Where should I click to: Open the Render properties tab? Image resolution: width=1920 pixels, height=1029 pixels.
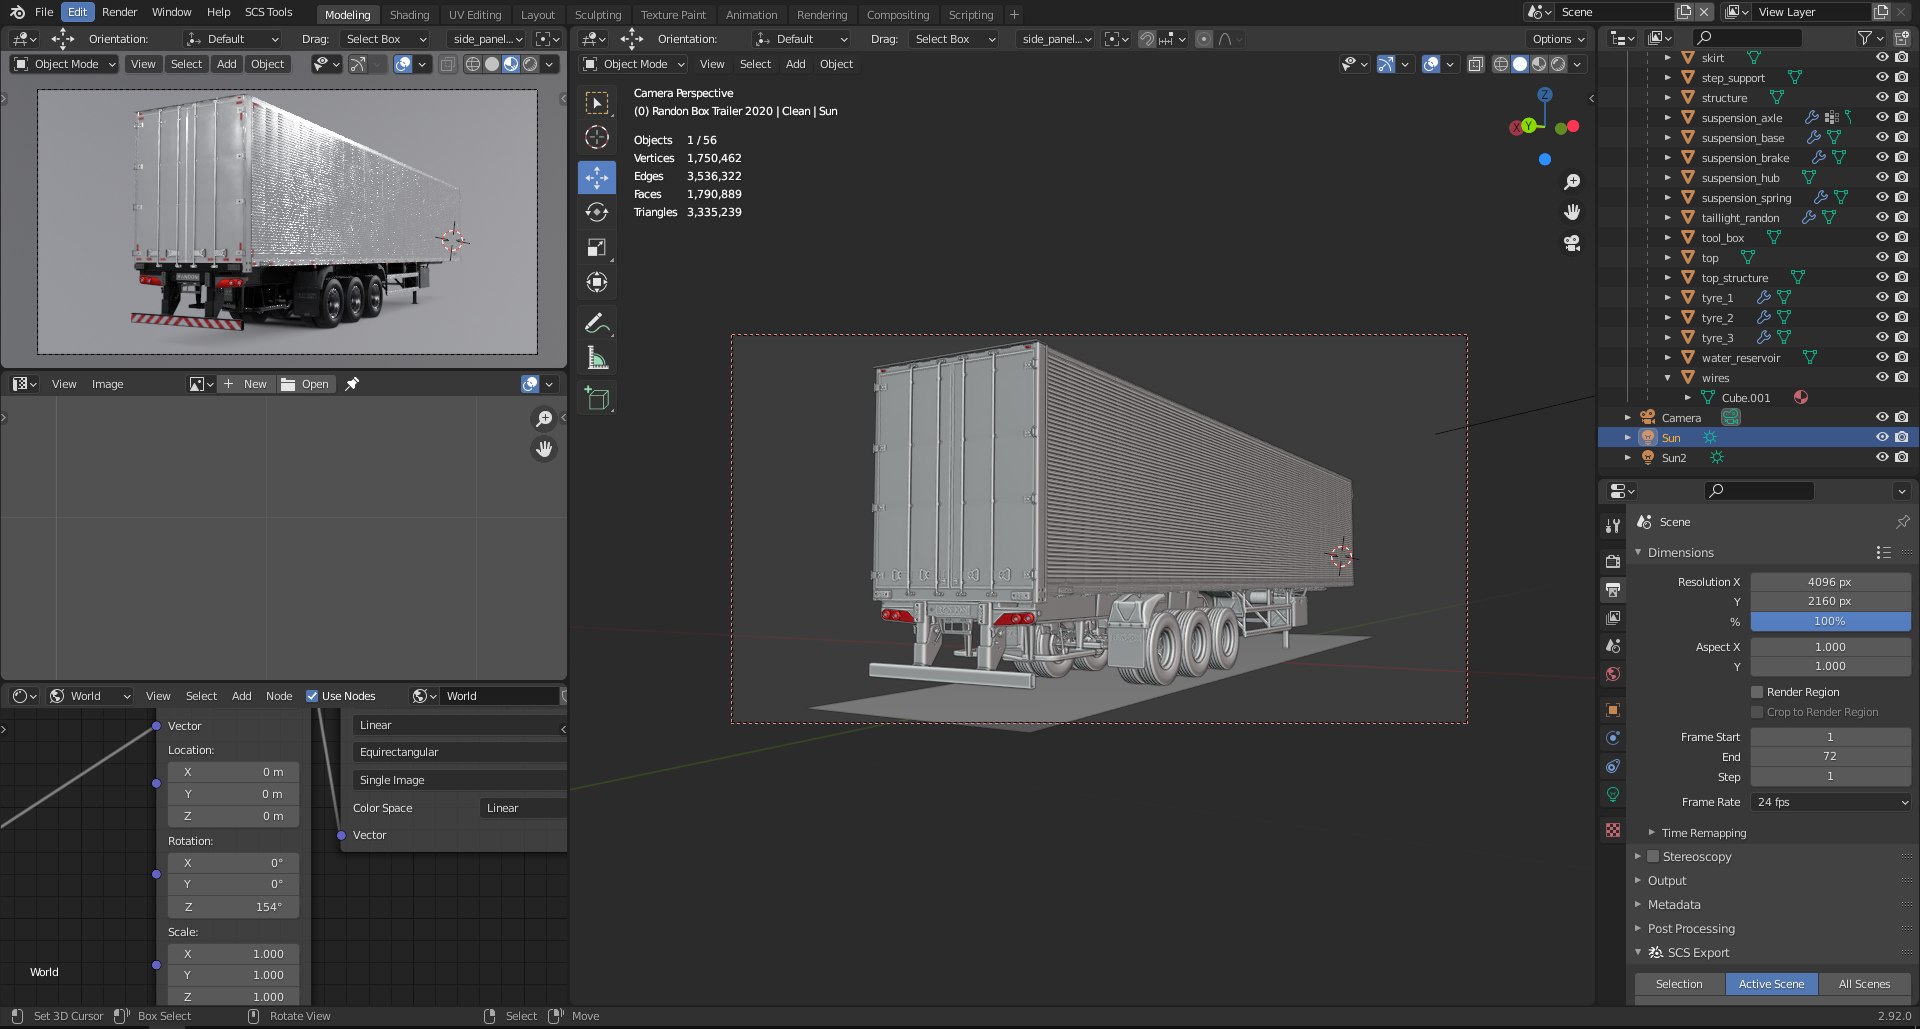click(1612, 562)
